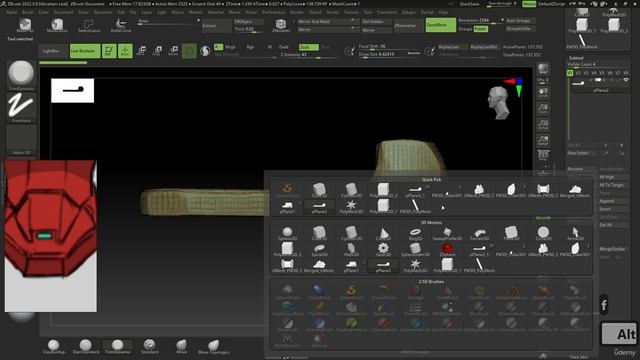
Task: Select Sphereinder3D in 3D Meshes
Action: pos(415,249)
